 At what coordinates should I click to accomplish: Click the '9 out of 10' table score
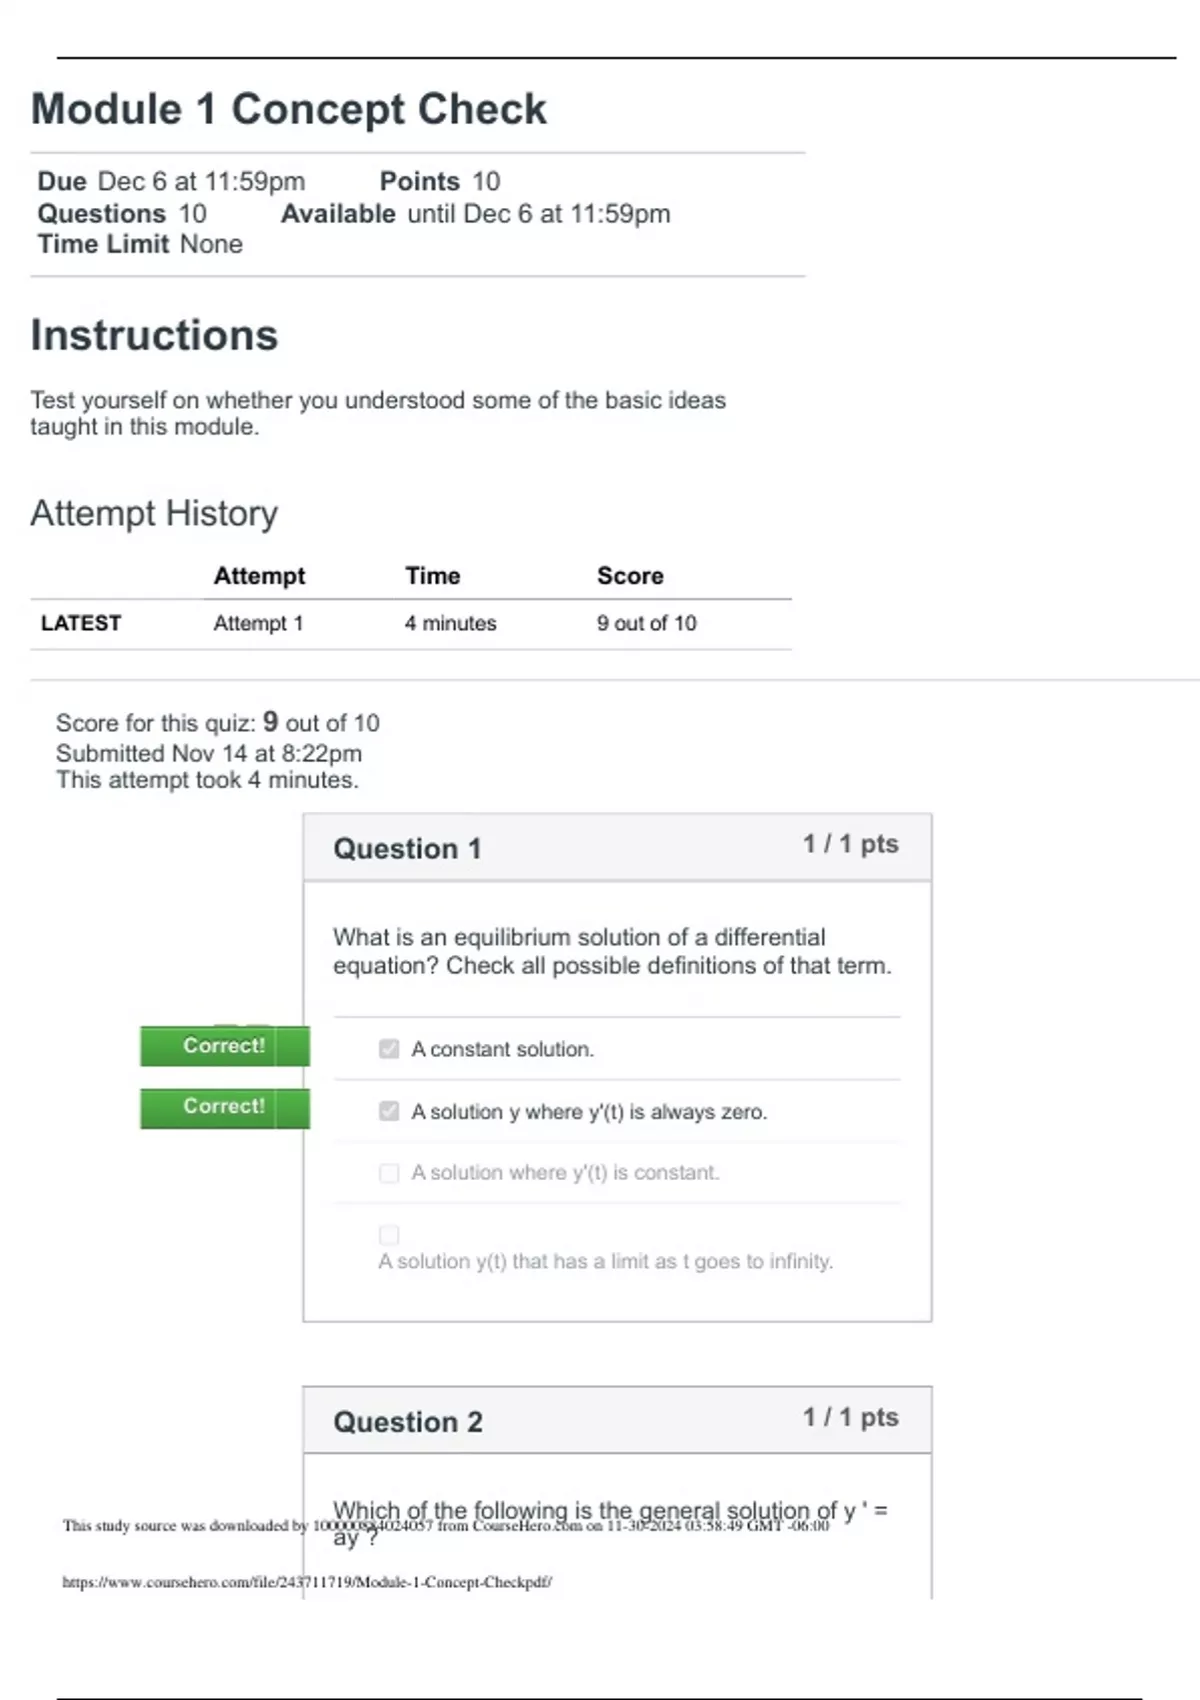tap(646, 623)
